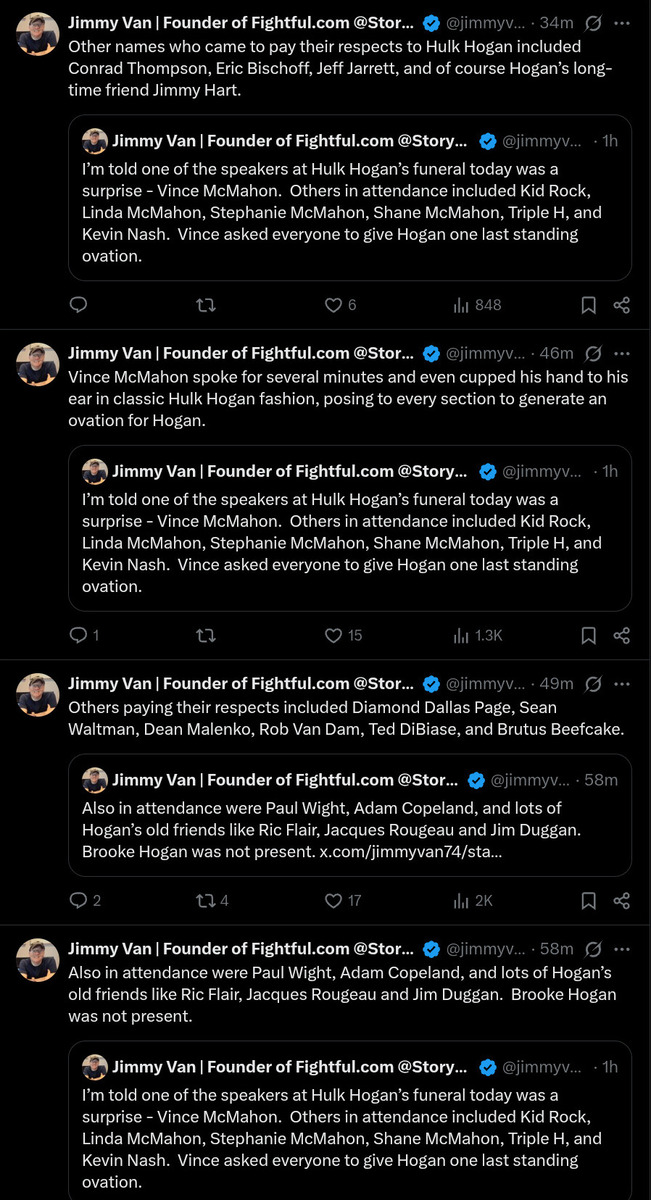
Task: Open Grok explain icon on 34m tweet
Action: 592,23
